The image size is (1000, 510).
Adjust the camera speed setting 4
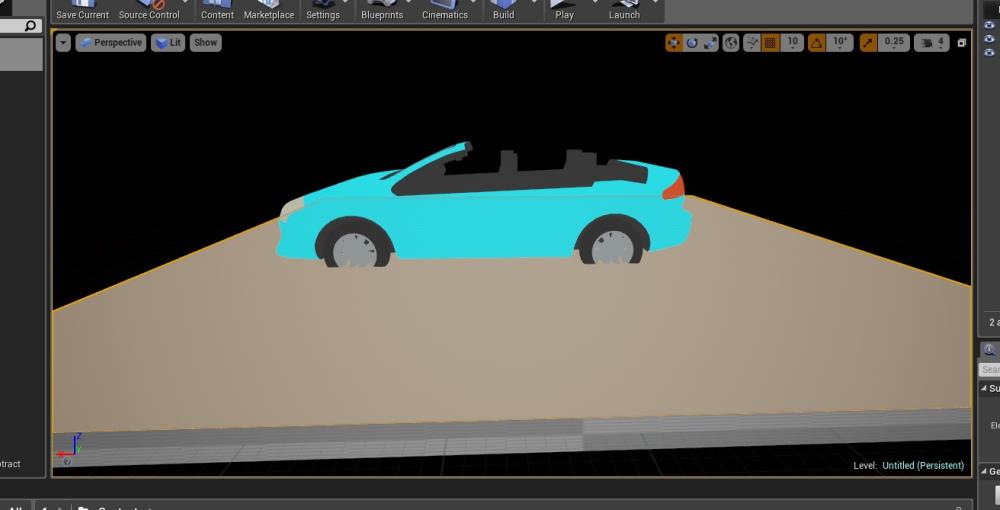[932, 43]
